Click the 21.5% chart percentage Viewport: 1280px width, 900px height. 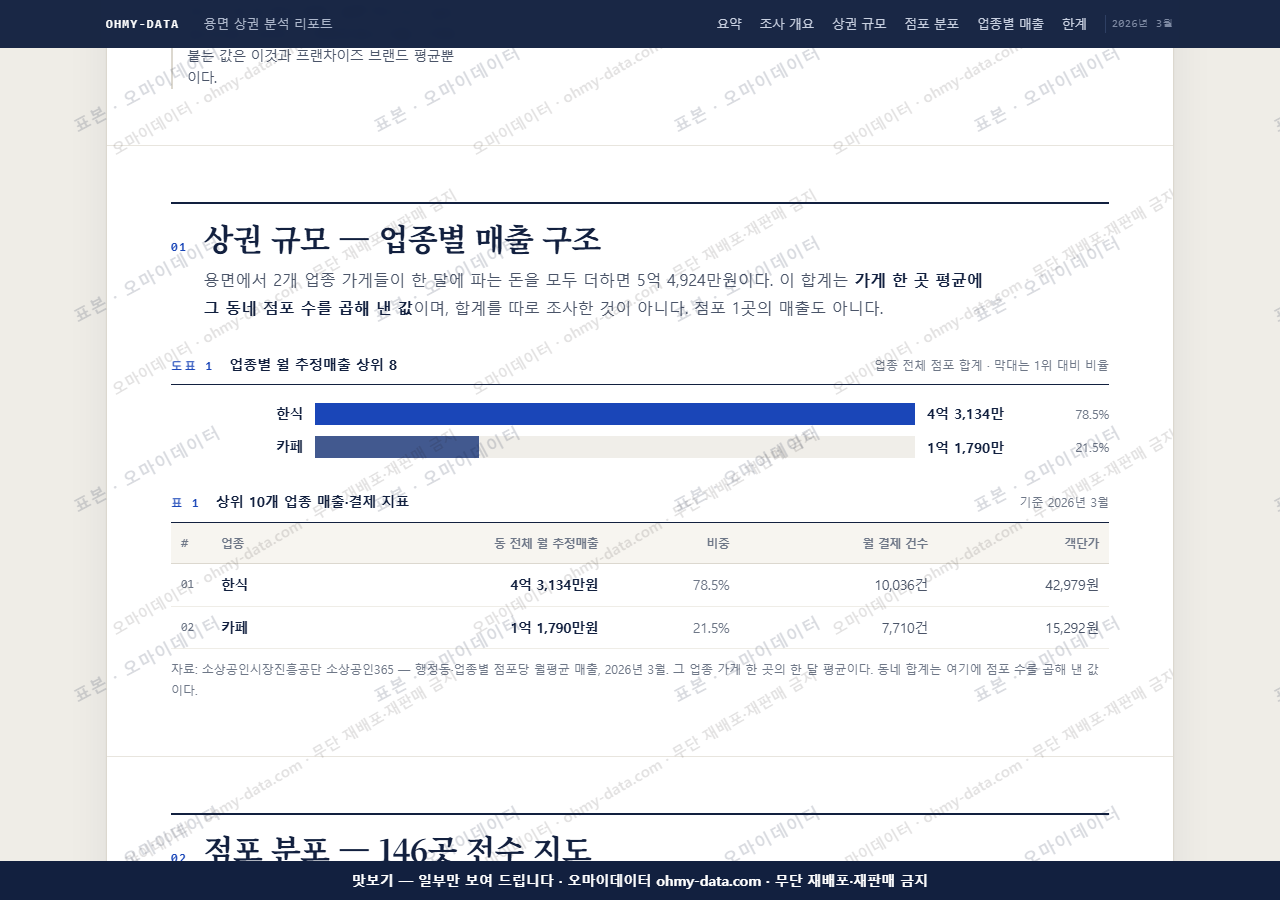(1092, 447)
